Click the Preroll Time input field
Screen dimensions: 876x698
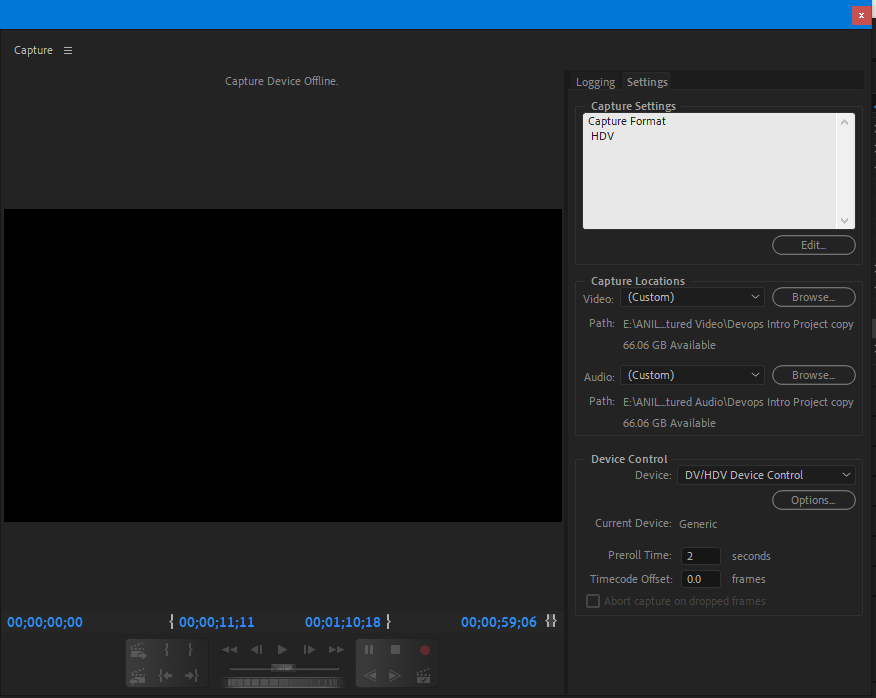click(x=701, y=556)
